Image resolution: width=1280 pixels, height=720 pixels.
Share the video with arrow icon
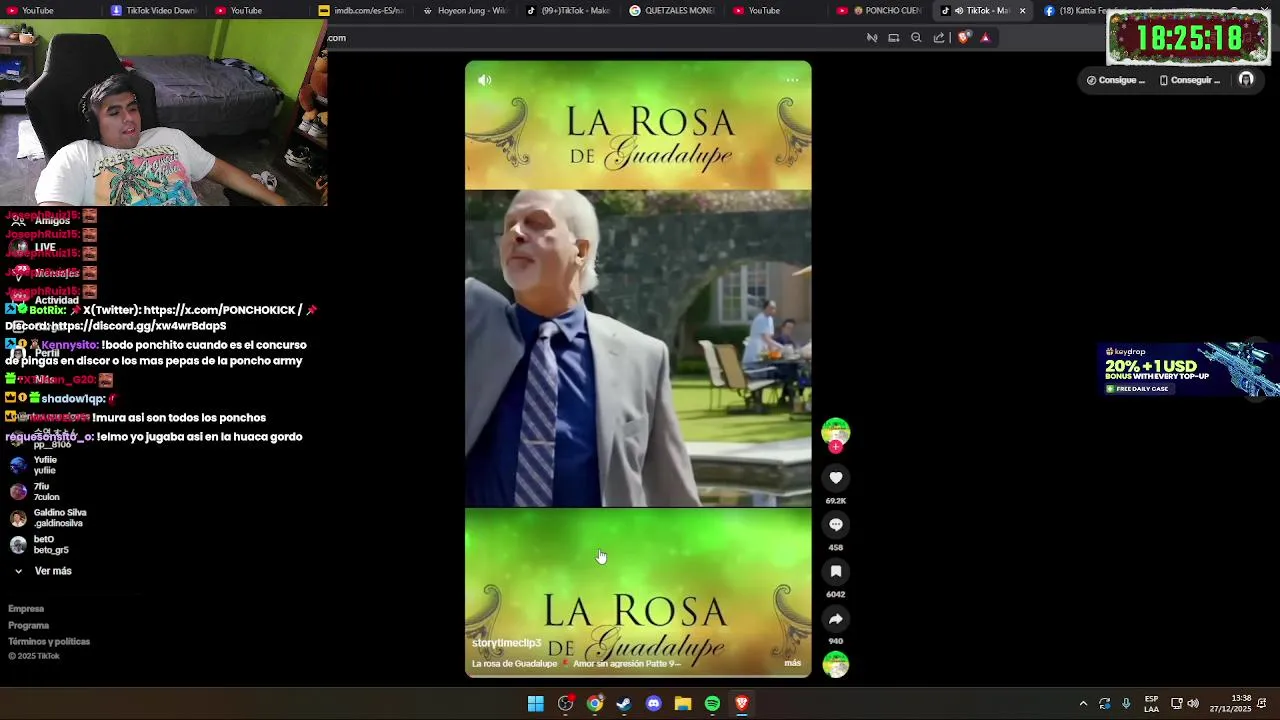pos(836,618)
